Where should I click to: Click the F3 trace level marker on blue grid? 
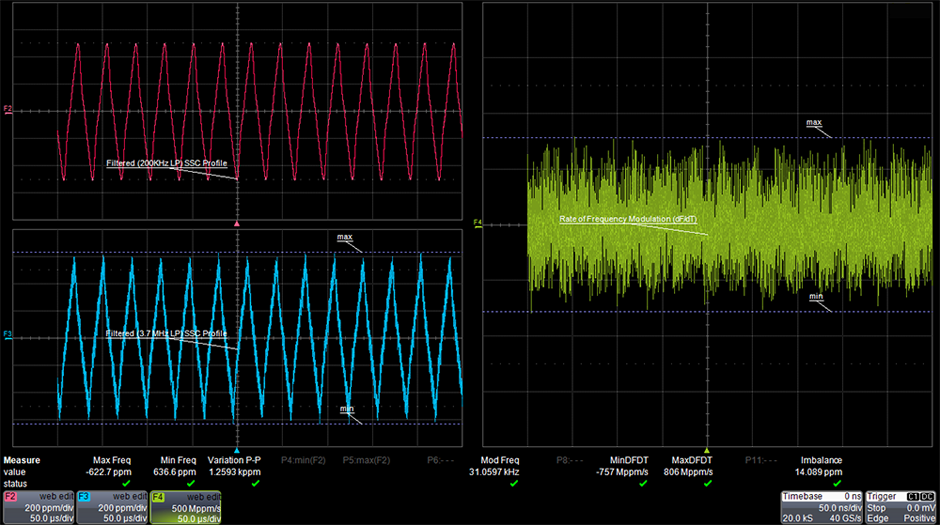coord(8,336)
